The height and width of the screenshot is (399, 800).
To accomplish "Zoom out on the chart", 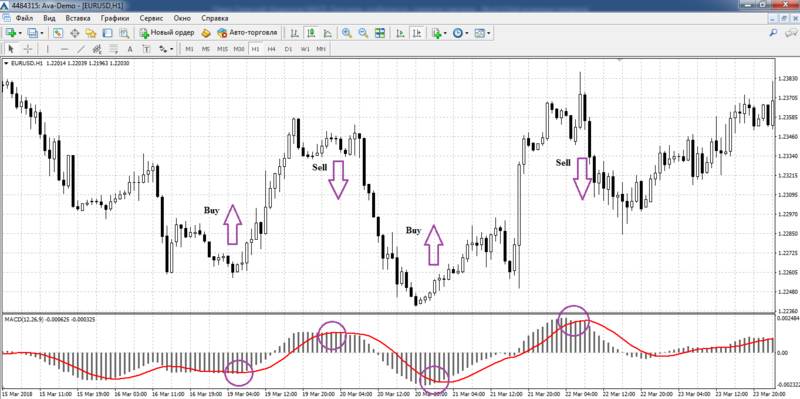I will pos(363,33).
